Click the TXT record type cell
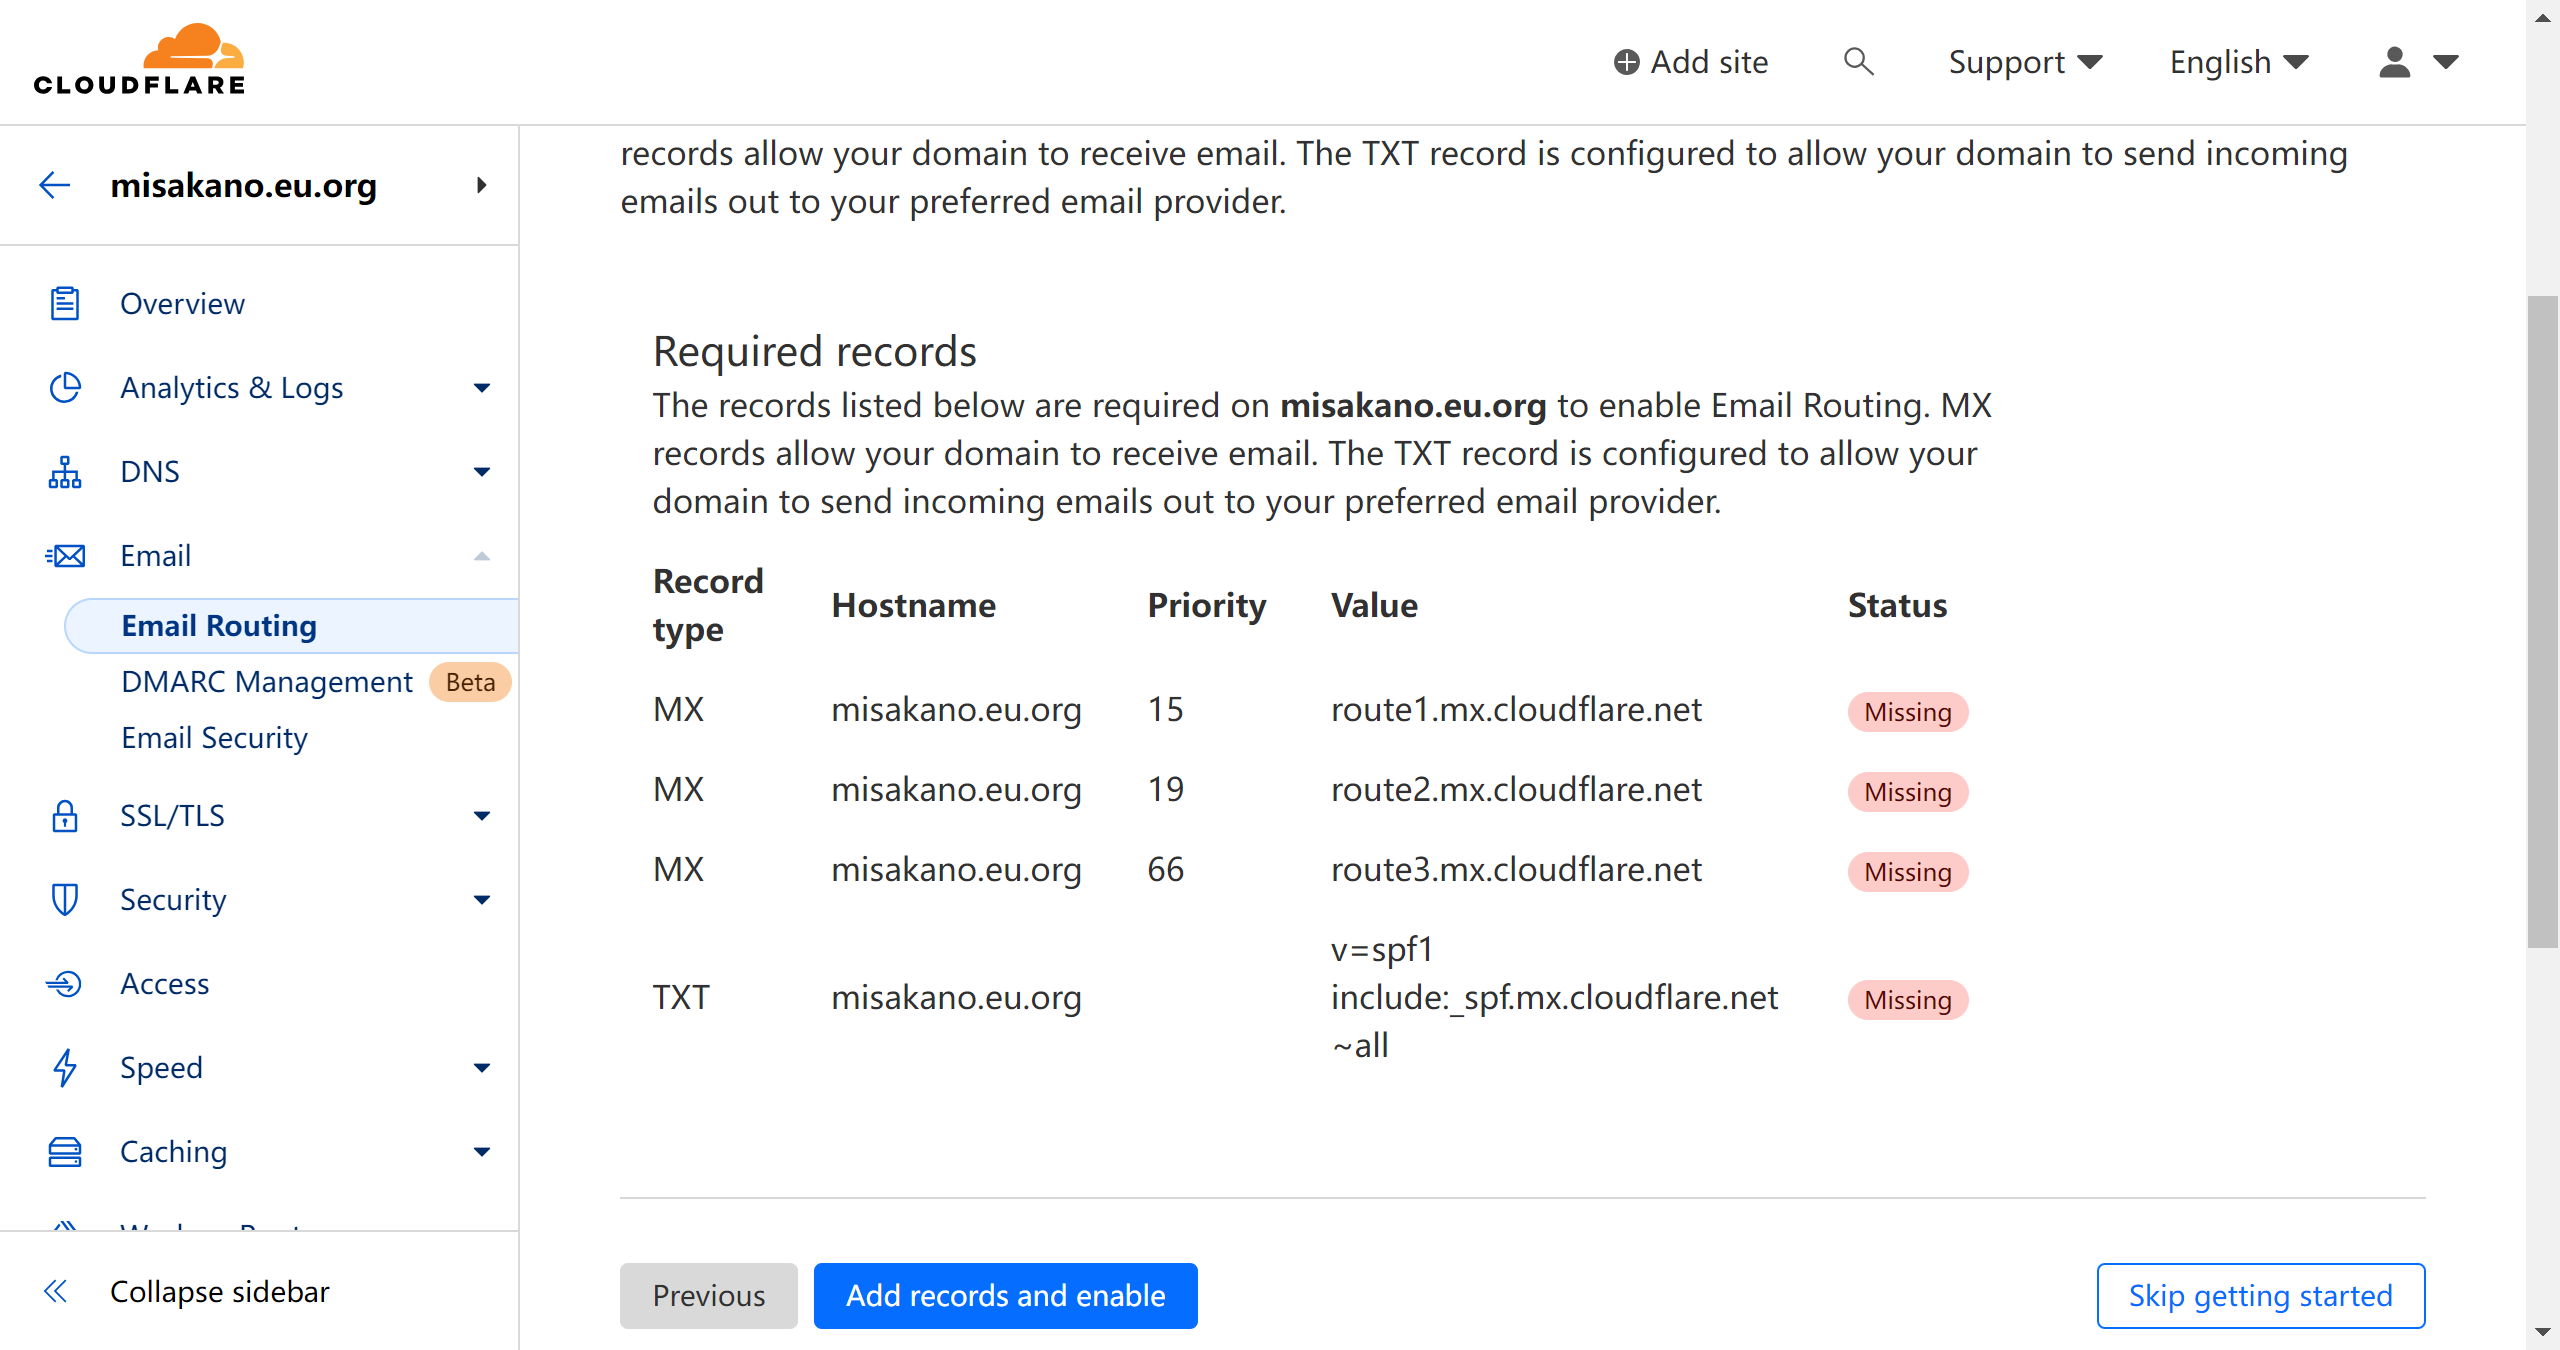 [681, 997]
